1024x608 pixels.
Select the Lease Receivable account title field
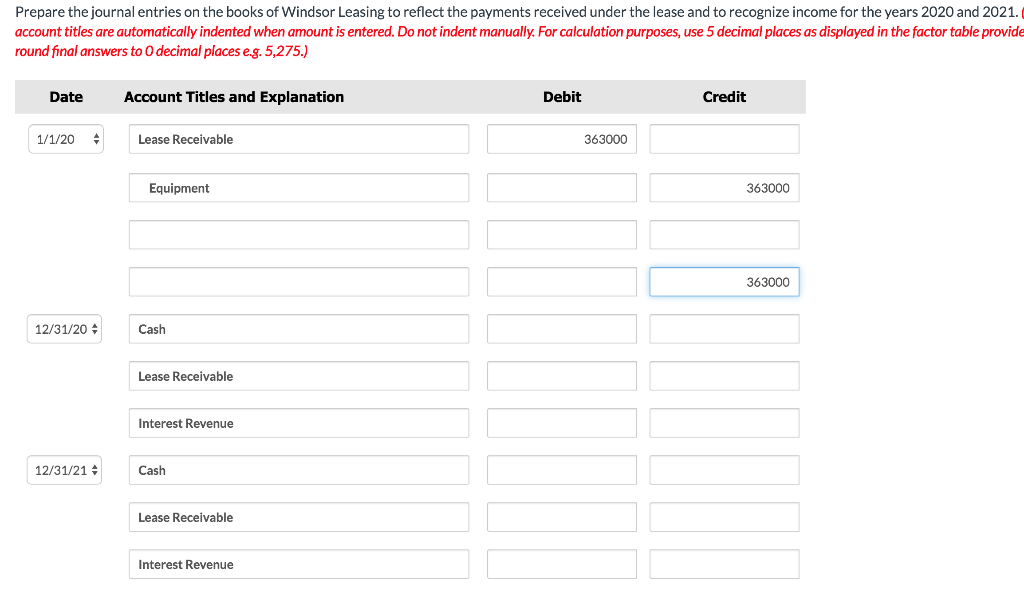pos(298,139)
